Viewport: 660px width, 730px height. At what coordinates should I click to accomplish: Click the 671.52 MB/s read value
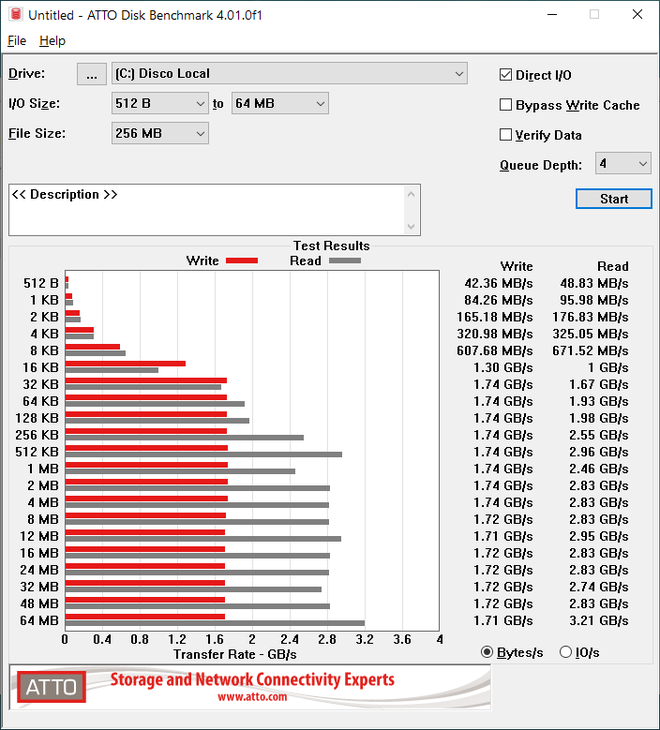[x=590, y=351]
